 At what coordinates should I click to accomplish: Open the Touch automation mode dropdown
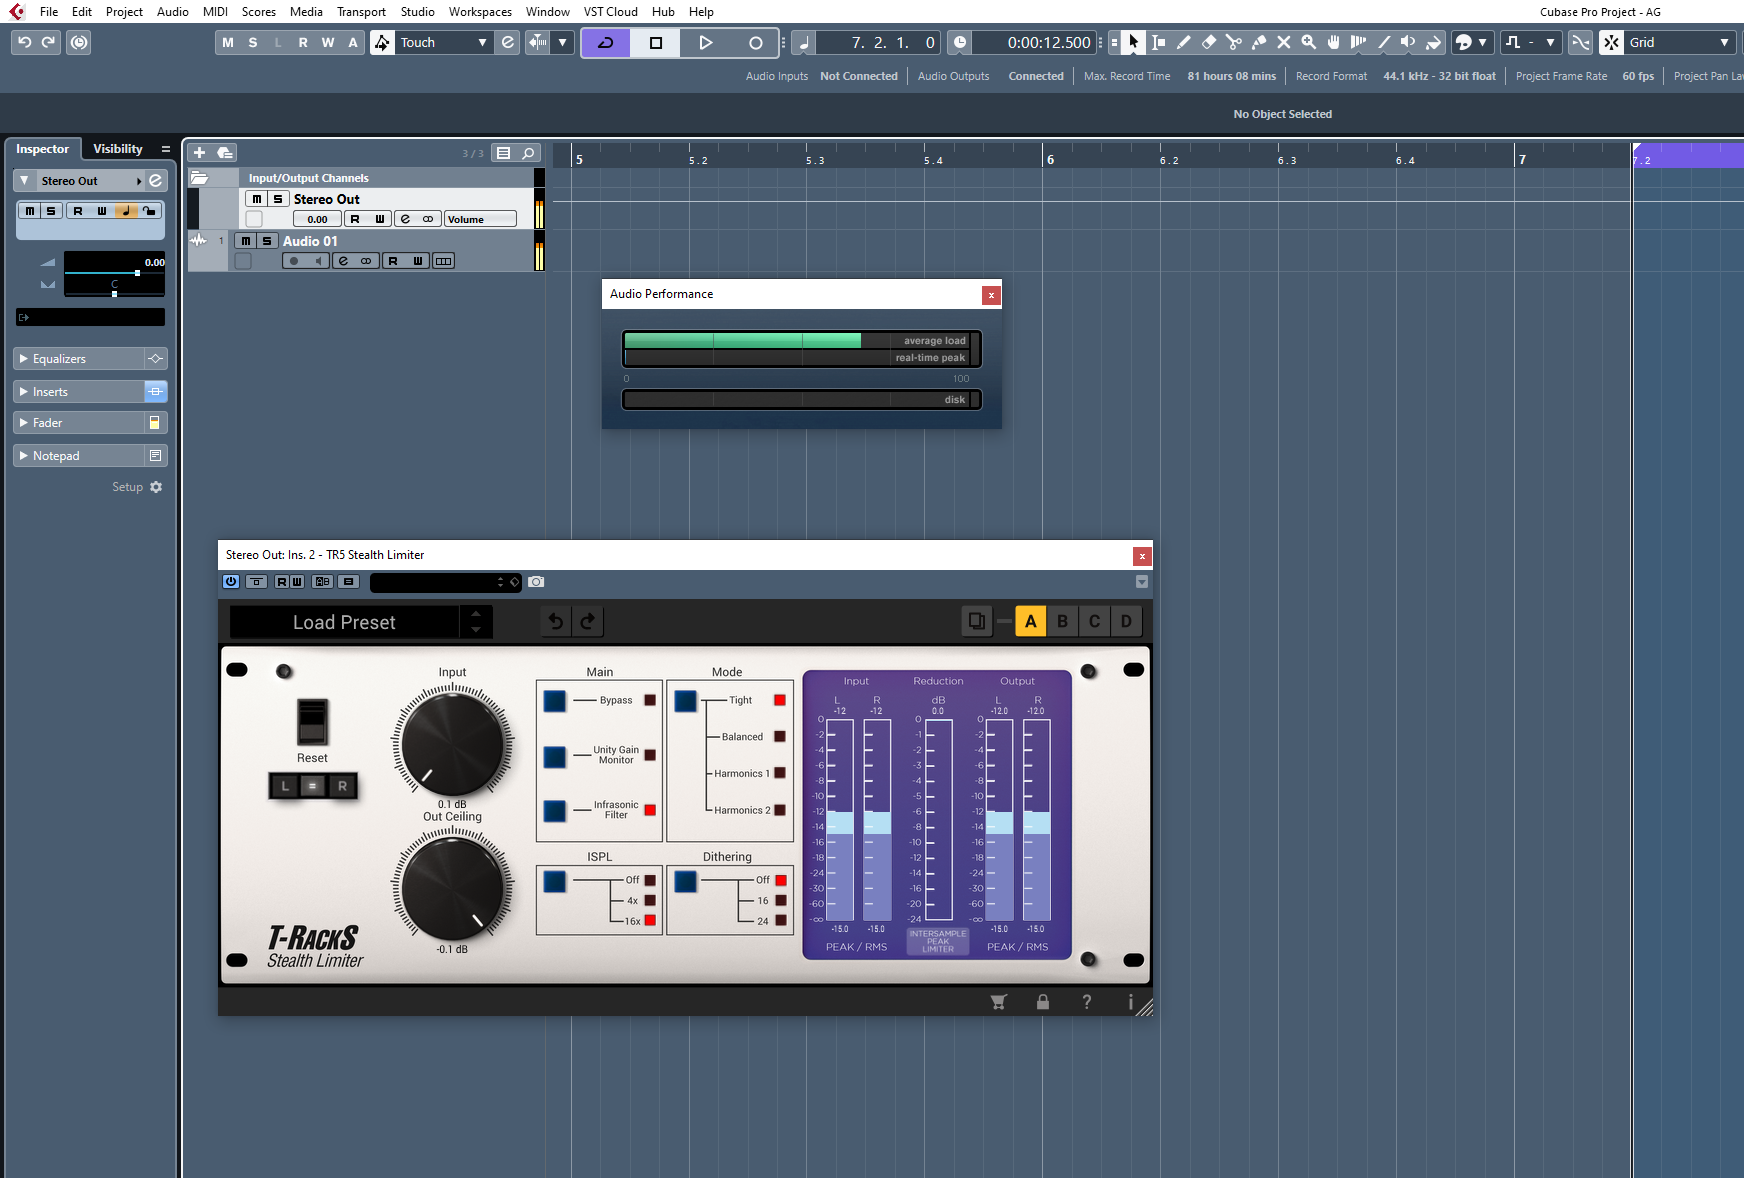click(x=444, y=42)
